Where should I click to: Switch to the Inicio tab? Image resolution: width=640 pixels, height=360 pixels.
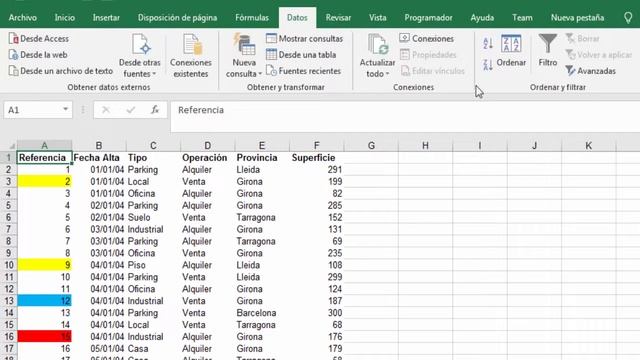pos(64,18)
